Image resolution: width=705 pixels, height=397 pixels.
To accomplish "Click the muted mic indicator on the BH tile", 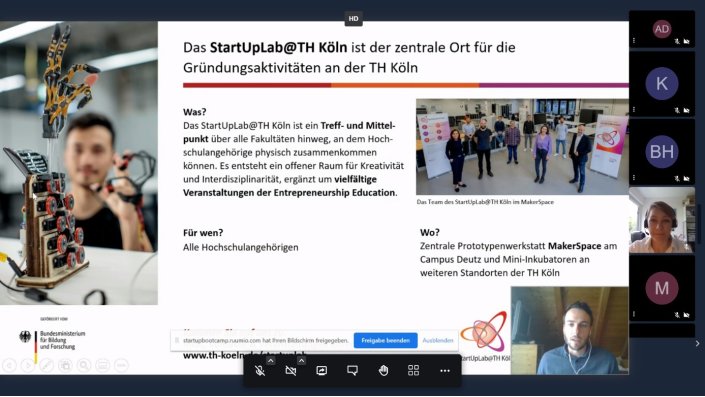I will click(x=677, y=178).
